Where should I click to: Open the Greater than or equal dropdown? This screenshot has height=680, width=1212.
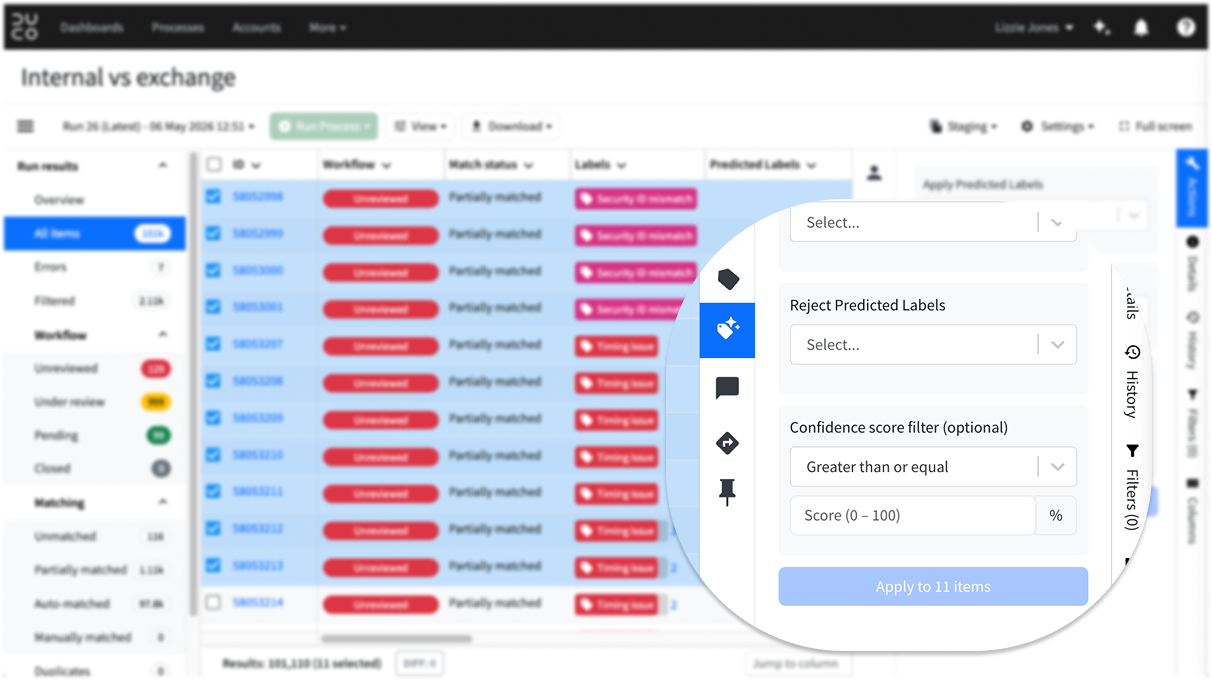pyautogui.click(x=933, y=467)
